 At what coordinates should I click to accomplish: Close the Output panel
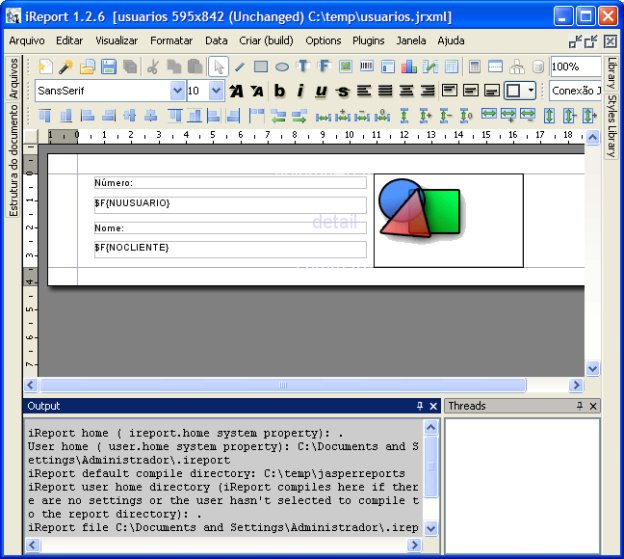click(433, 406)
